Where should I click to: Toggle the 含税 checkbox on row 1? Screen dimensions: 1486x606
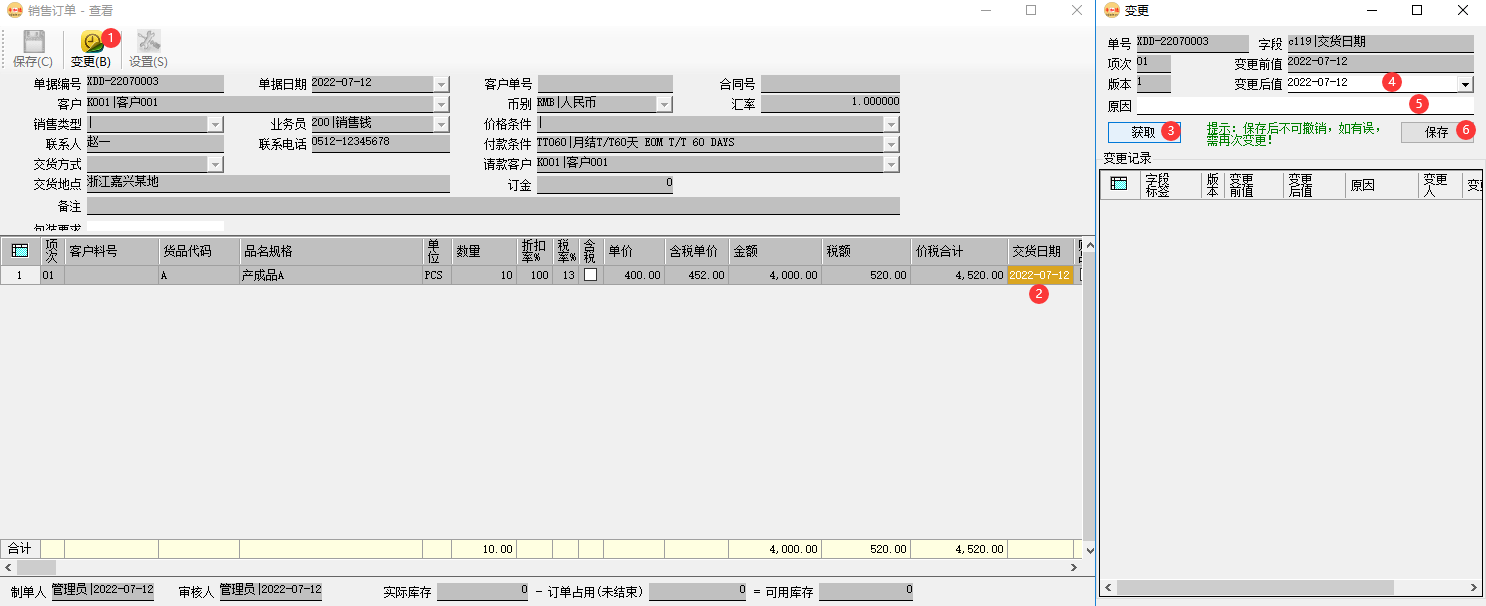tap(588, 274)
